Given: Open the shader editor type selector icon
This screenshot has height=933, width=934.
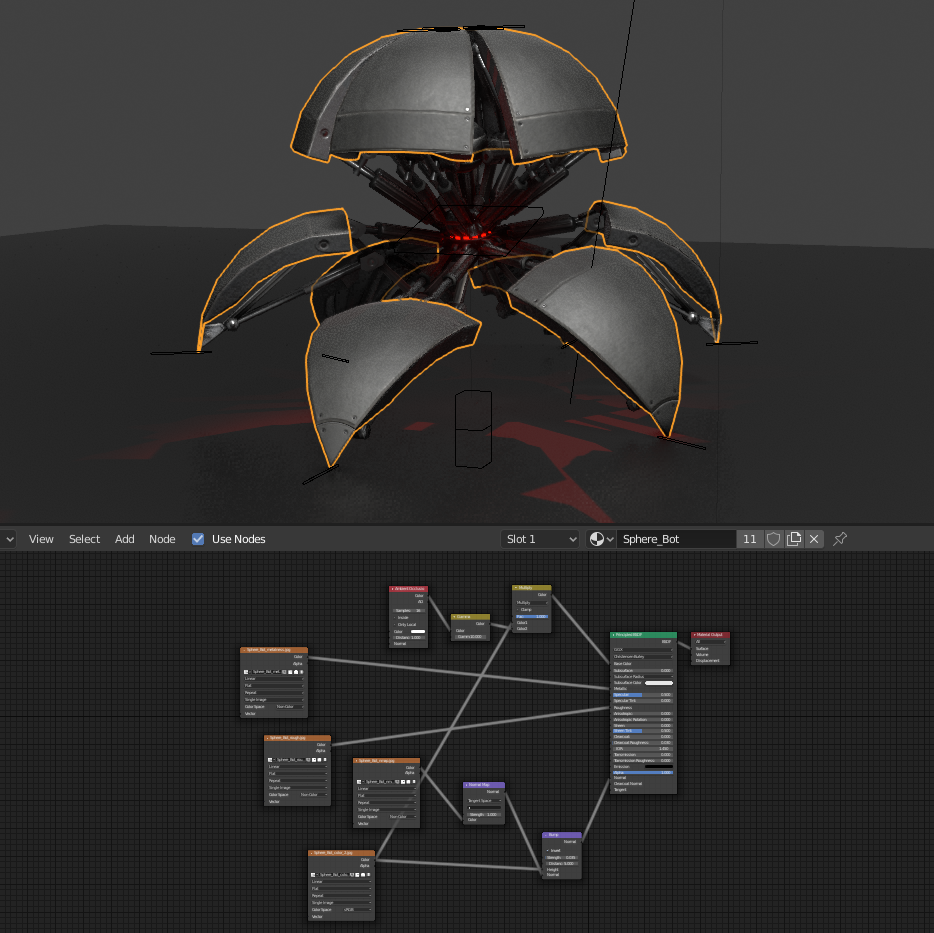Looking at the screenshot, I should (8, 539).
